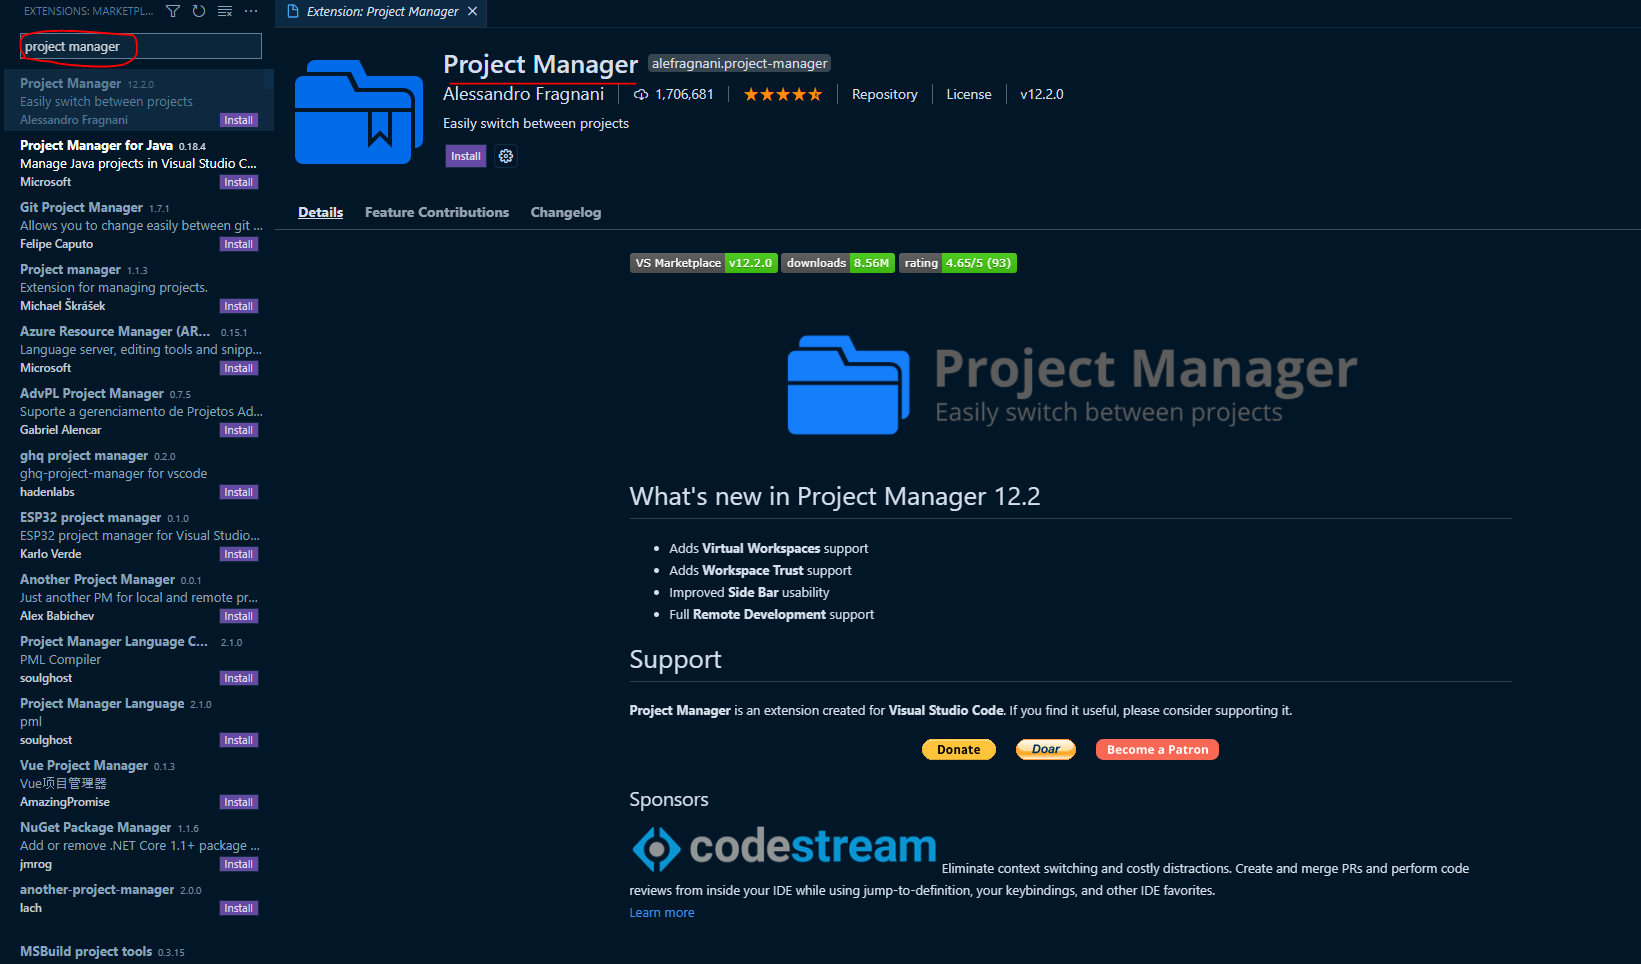Click the VS Marketplace v12.2.0 badge
The height and width of the screenshot is (964, 1641).
click(x=704, y=263)
